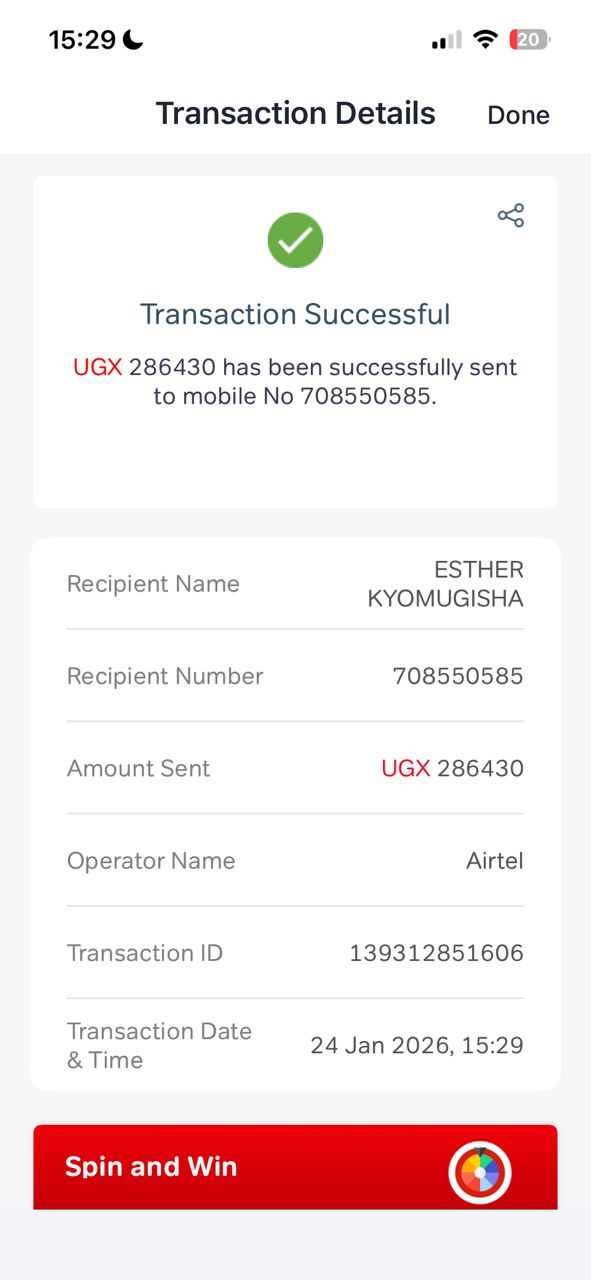Tap the Transaction Successful heading
The width and height of the screenshot is (591, 1280).
click(x=295, y=314)
